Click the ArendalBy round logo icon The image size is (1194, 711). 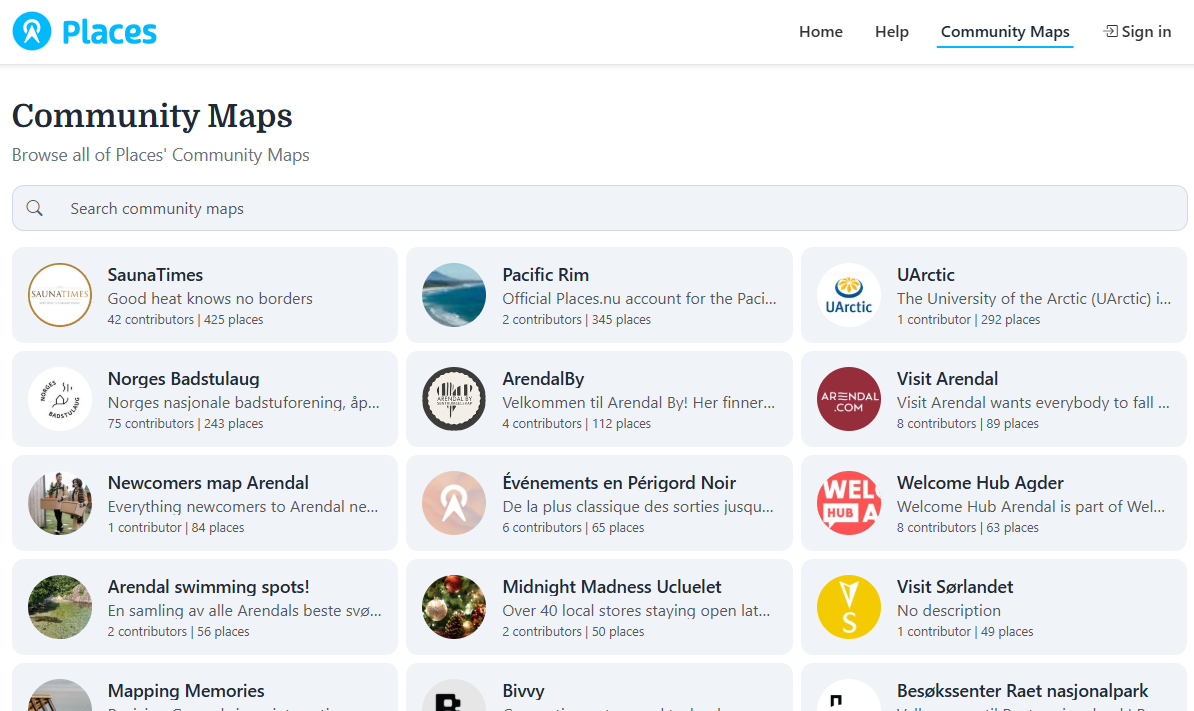[454, 399]
